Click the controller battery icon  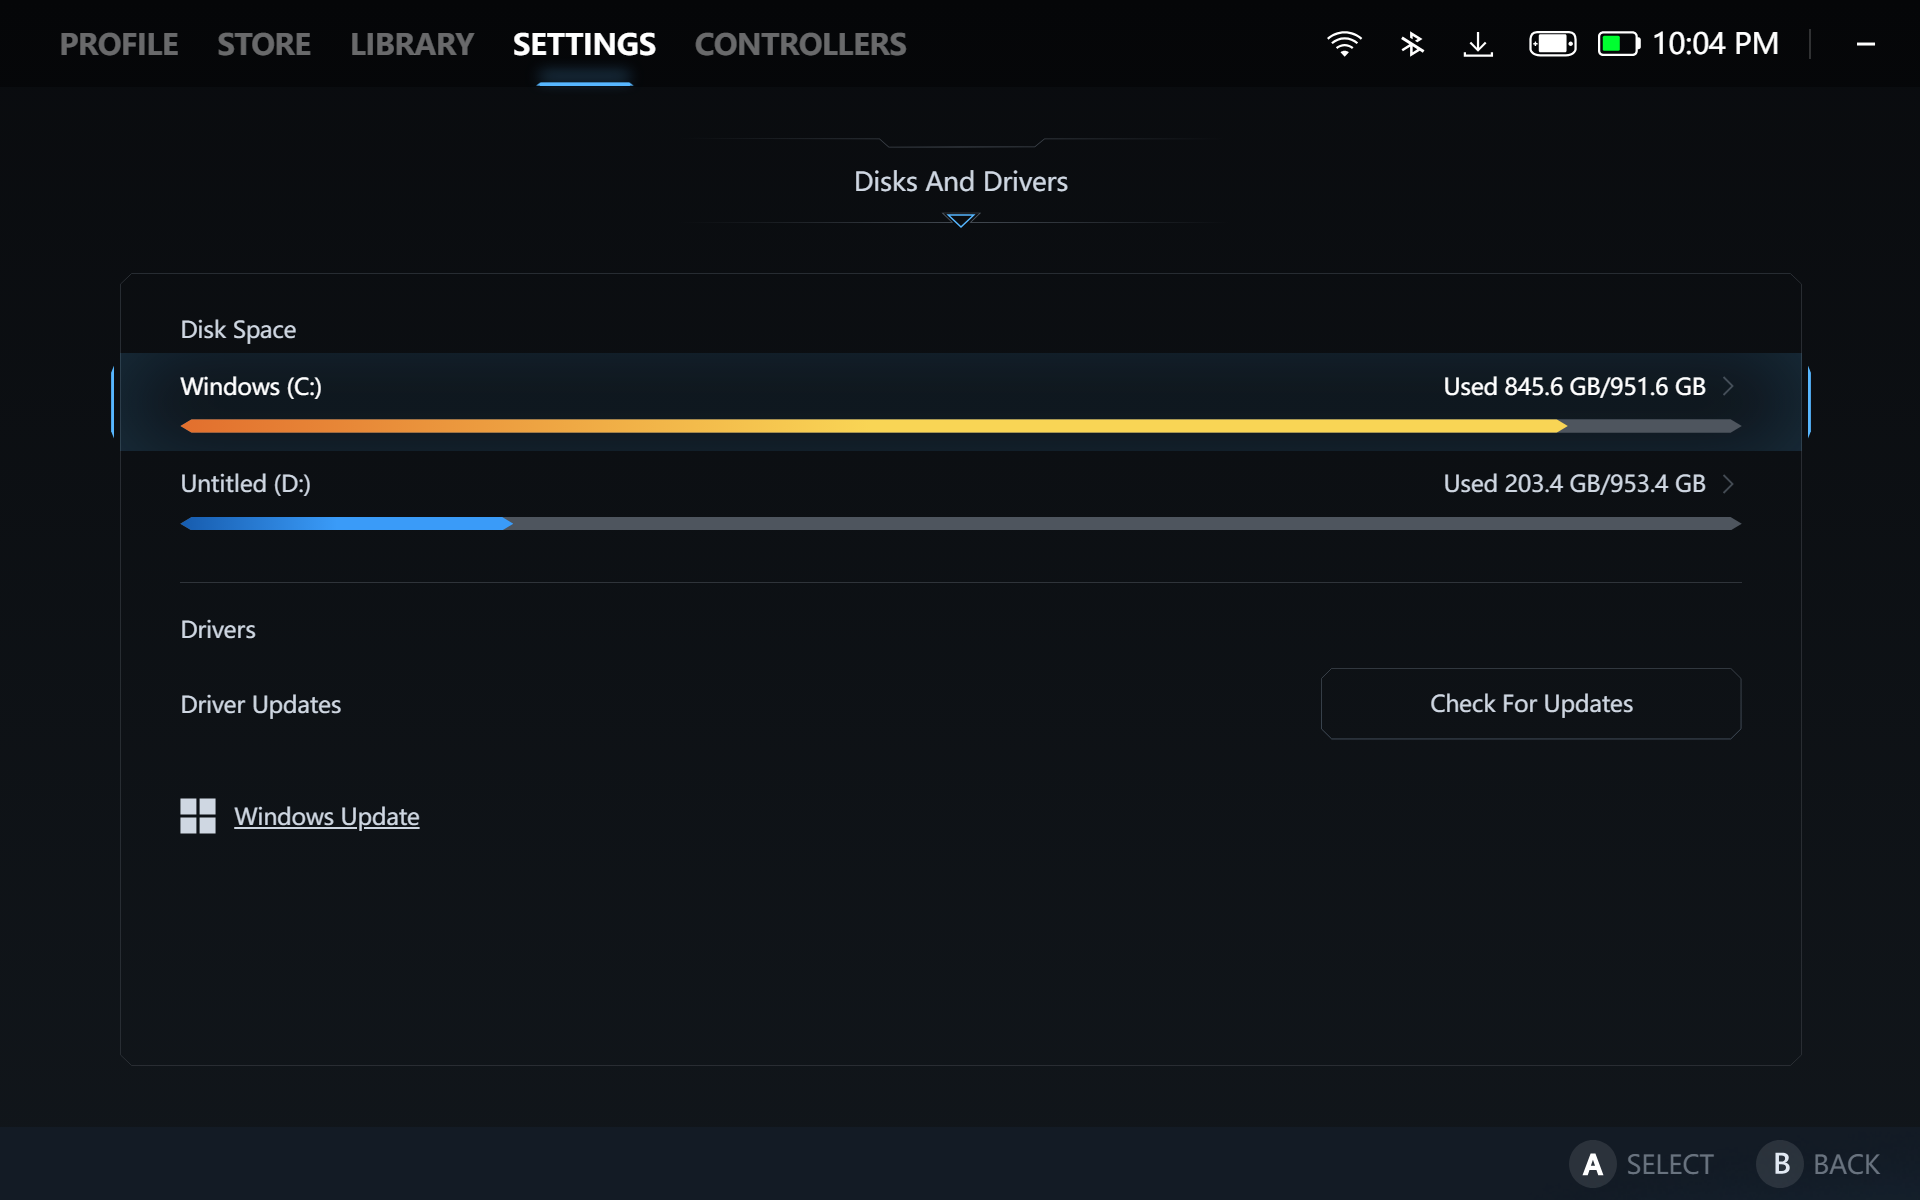pyautogui.click(x=1551, y=43)
